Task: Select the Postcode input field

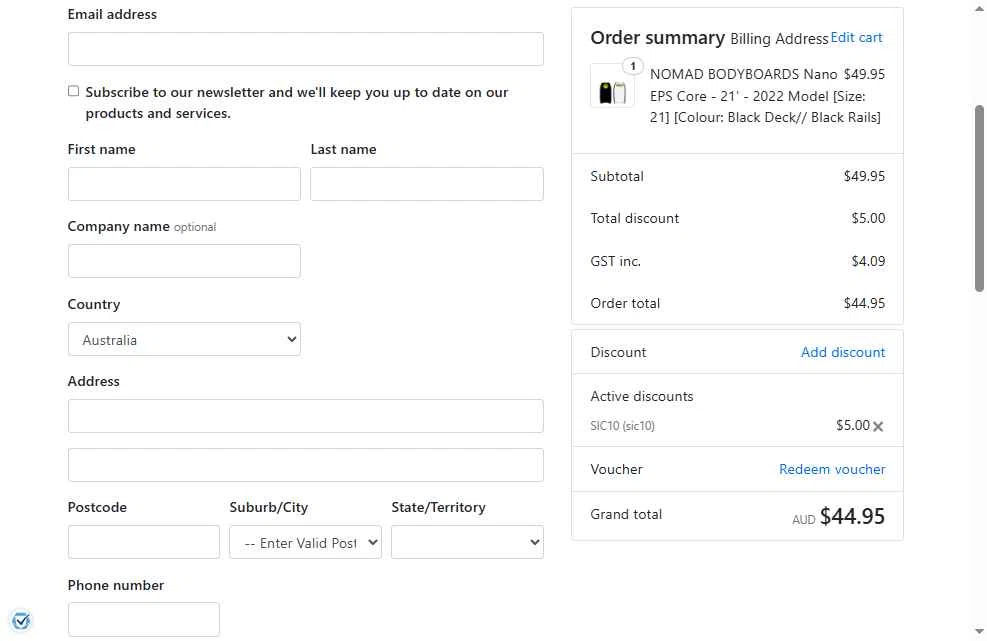Action: (x=144, y=542)
